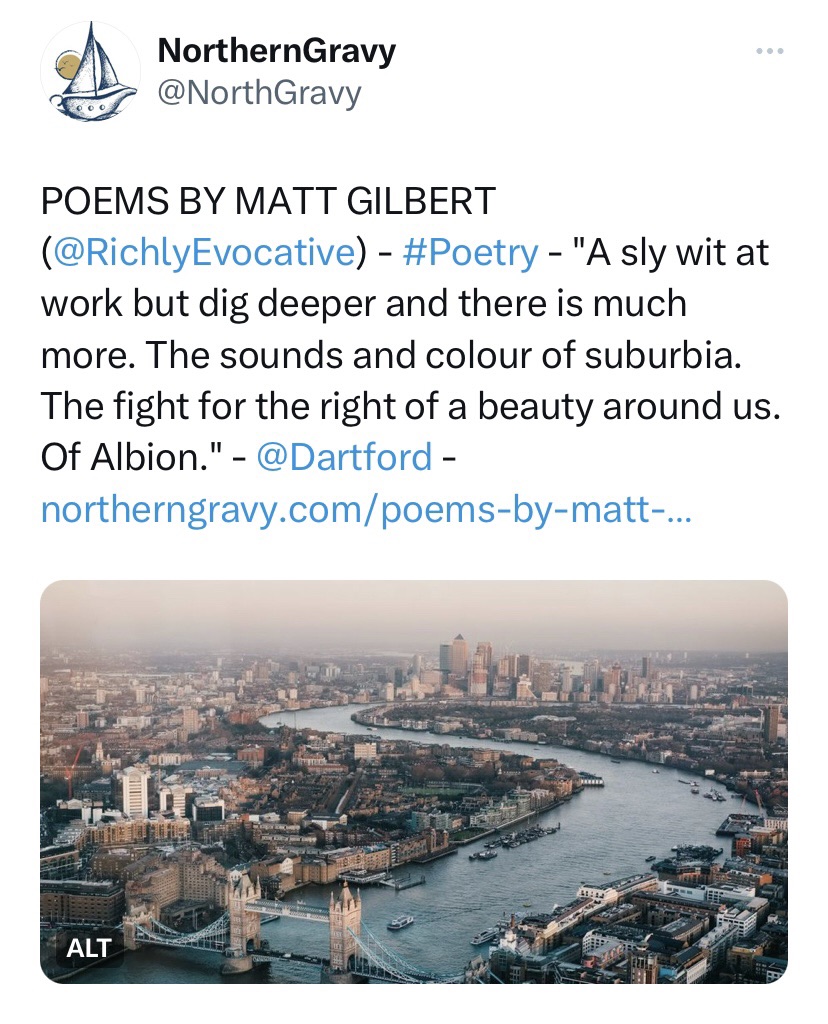
Task: Click the "POEMS BY MATT GILBERT" heading text
Action: point(268,202)
